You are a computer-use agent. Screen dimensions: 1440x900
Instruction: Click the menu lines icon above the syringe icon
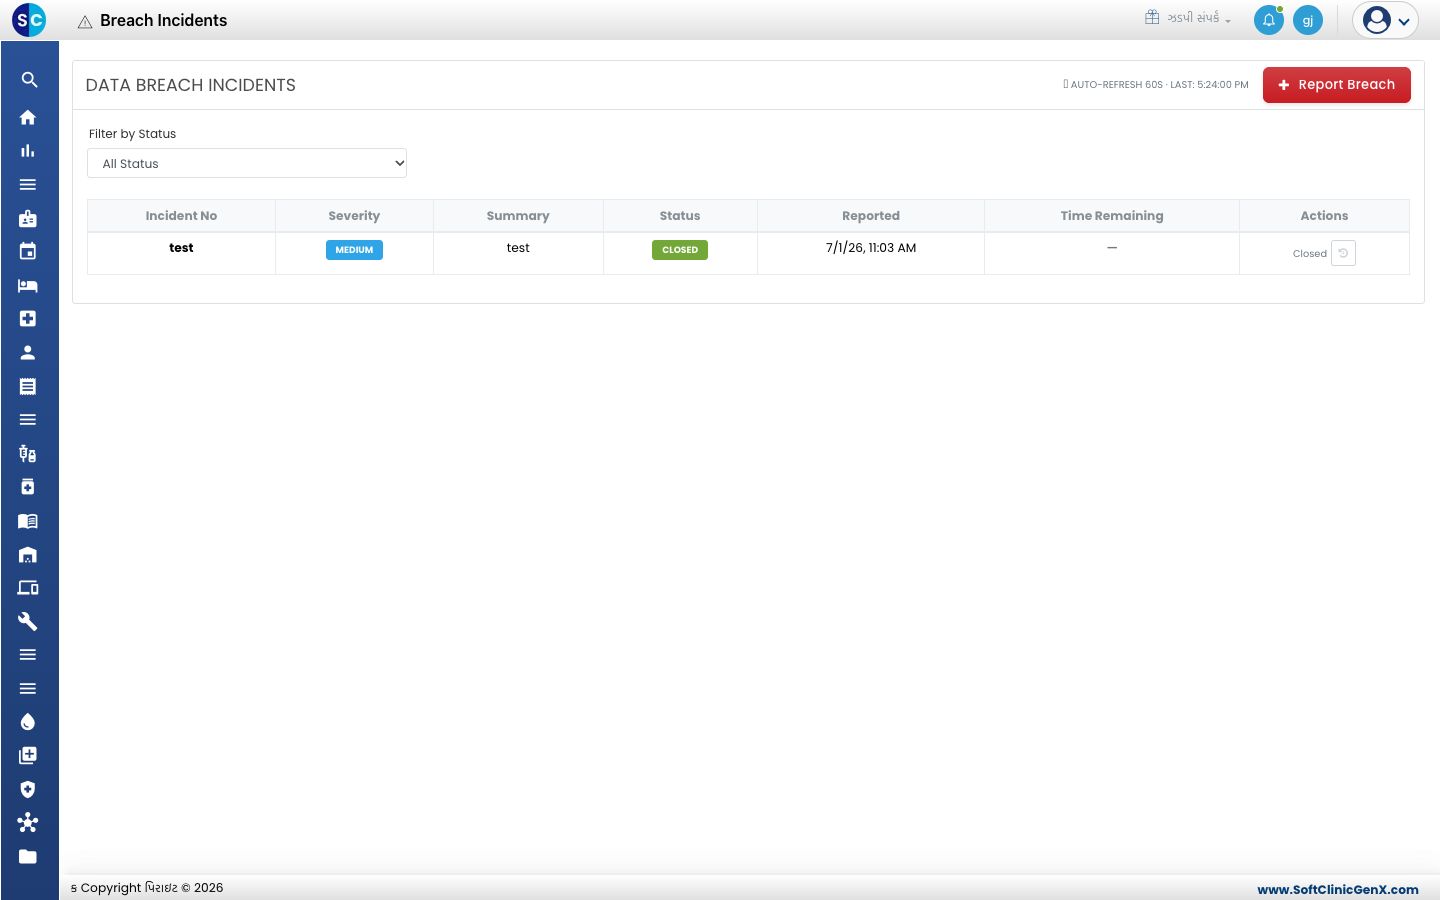pos(28,420)
